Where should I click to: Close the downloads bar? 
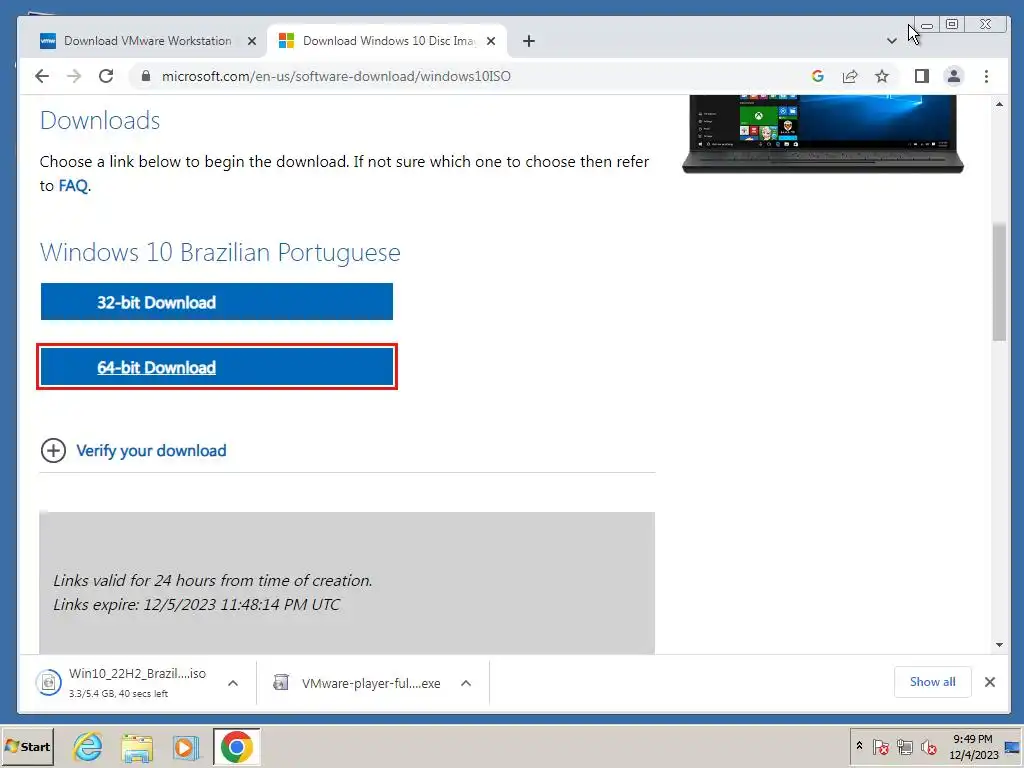coord(990,682)
